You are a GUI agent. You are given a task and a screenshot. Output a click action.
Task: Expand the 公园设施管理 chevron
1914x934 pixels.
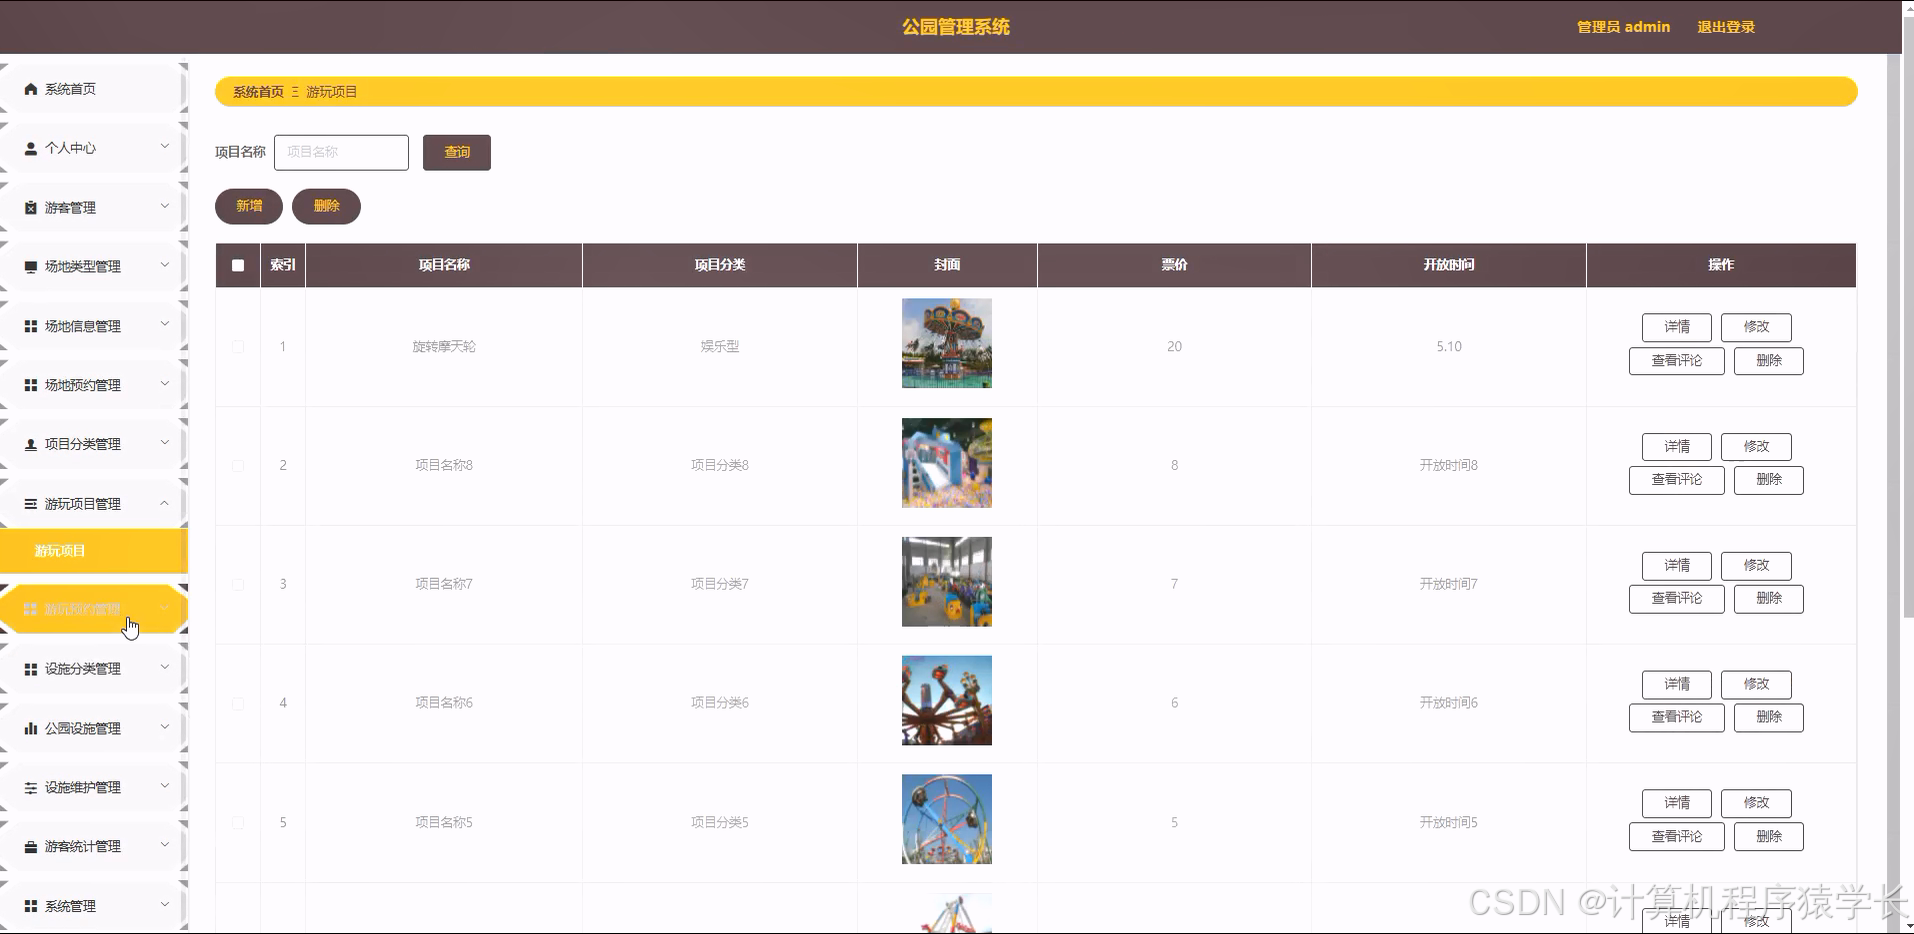165,727
